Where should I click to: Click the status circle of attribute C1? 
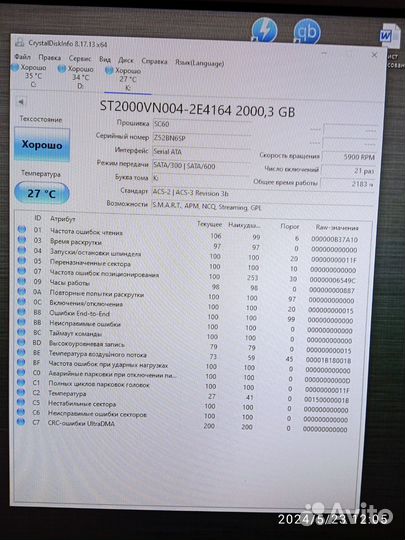tap(21, 382)
